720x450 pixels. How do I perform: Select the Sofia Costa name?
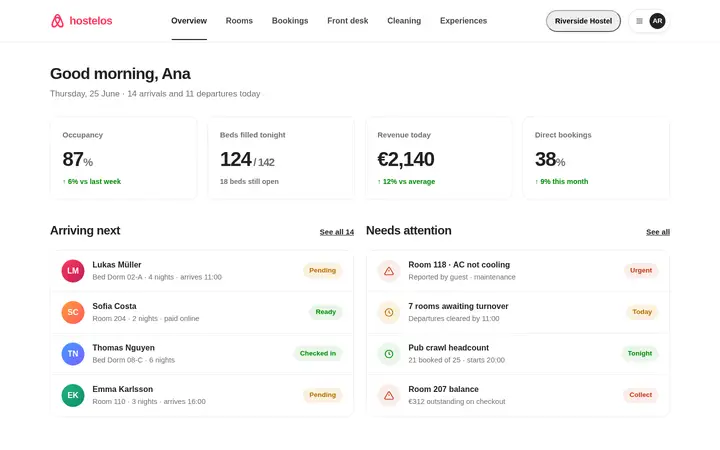click(x=114, y=306)
